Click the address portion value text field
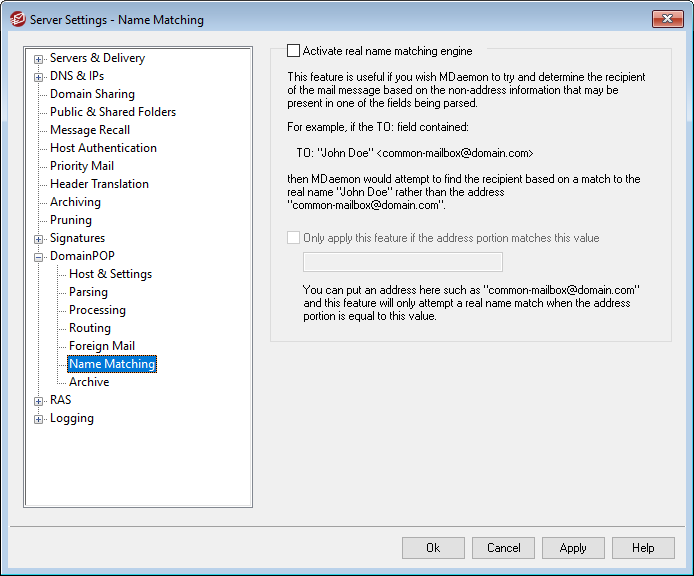 click(x=402, y=262)
